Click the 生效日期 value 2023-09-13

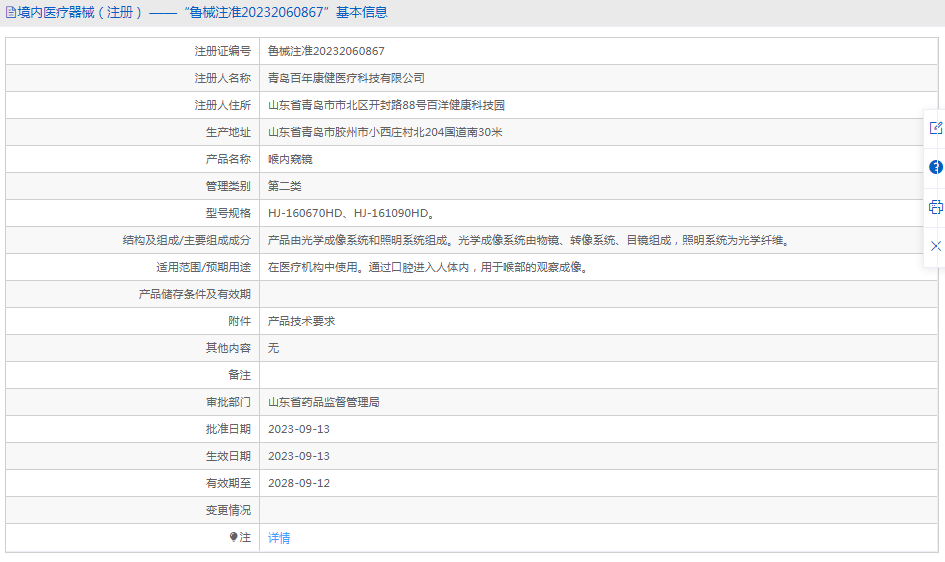[299, 457]
